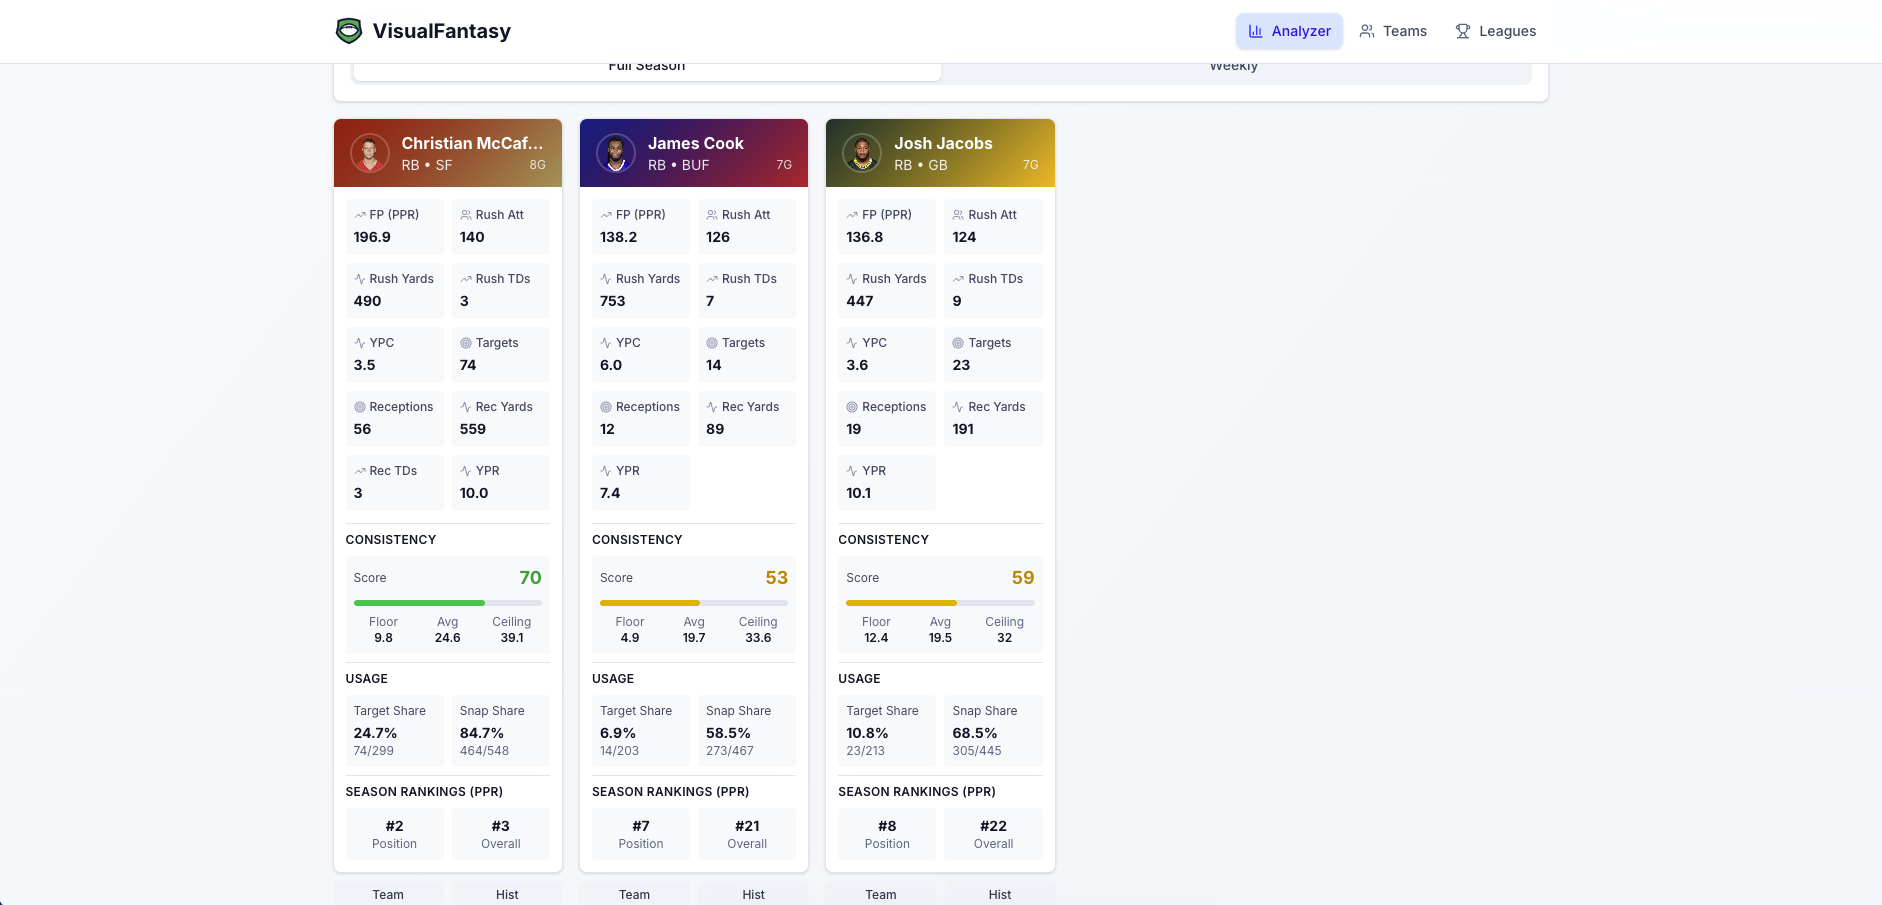Click the Targets icon in McCaffrey's card
The height and width of the screenshot is (905, 1882).
pos(466,343)
